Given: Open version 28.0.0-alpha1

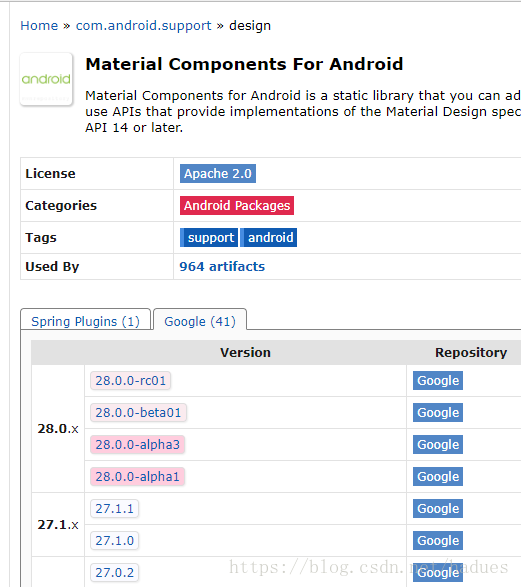Looking at the screenshot, I should pyautogui.click(x=137, y=477).
